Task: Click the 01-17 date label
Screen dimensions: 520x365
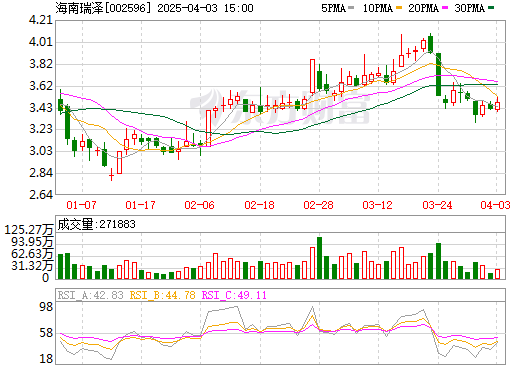Action: (140, 205)
